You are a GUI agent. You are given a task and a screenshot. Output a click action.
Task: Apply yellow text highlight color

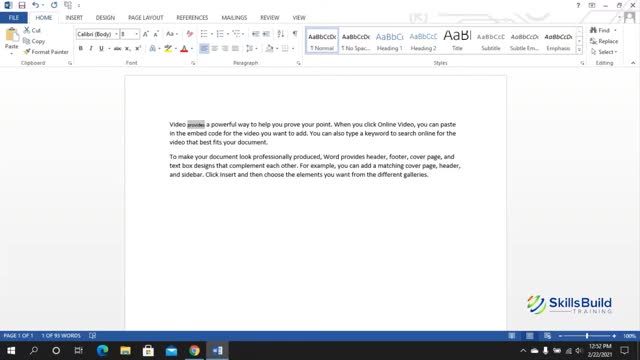tap(168, 49)
